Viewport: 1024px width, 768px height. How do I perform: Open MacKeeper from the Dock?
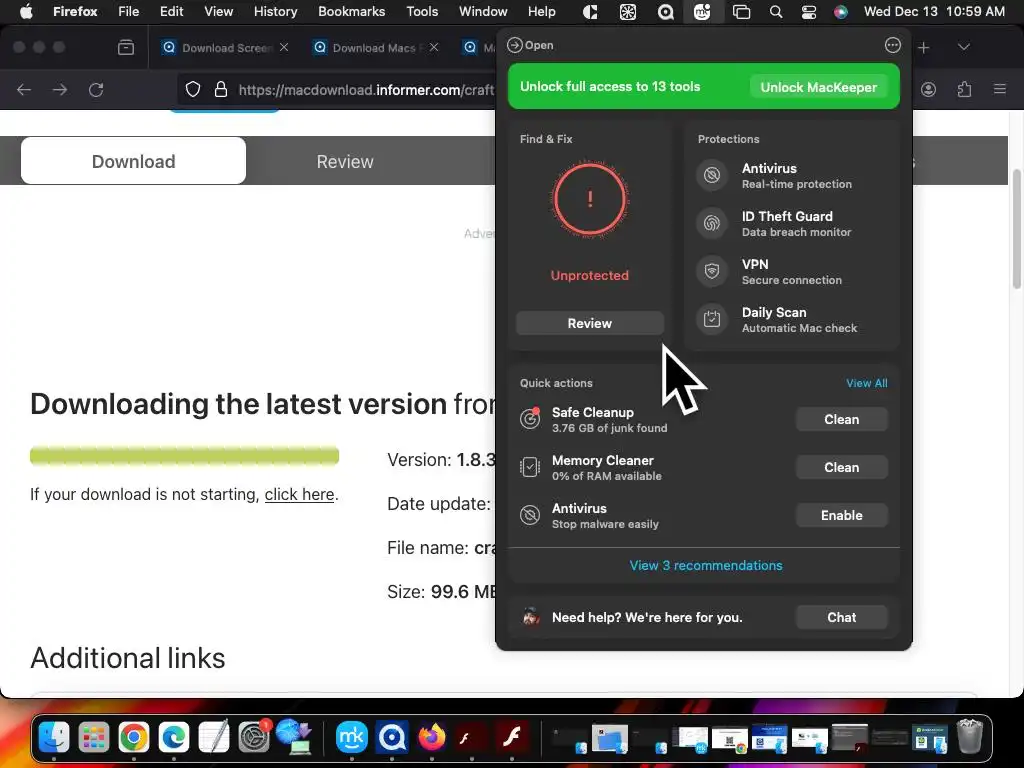coord(351,737)
